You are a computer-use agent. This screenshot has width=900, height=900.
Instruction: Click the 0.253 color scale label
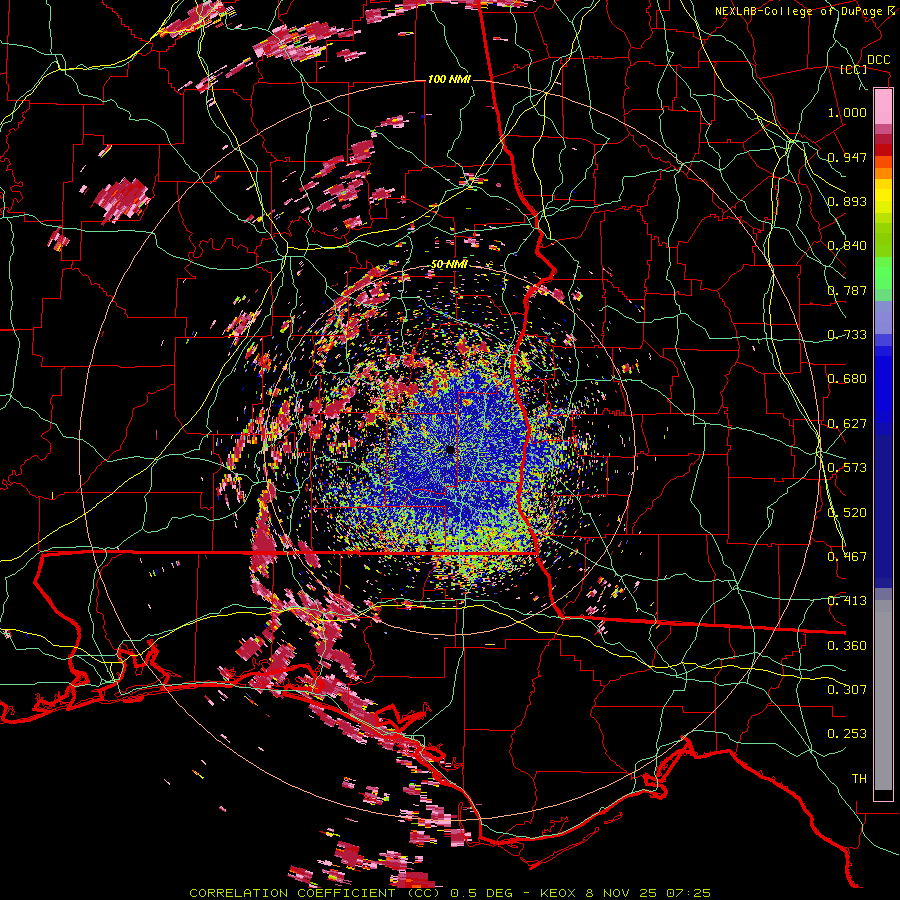(x=847, y=734)
